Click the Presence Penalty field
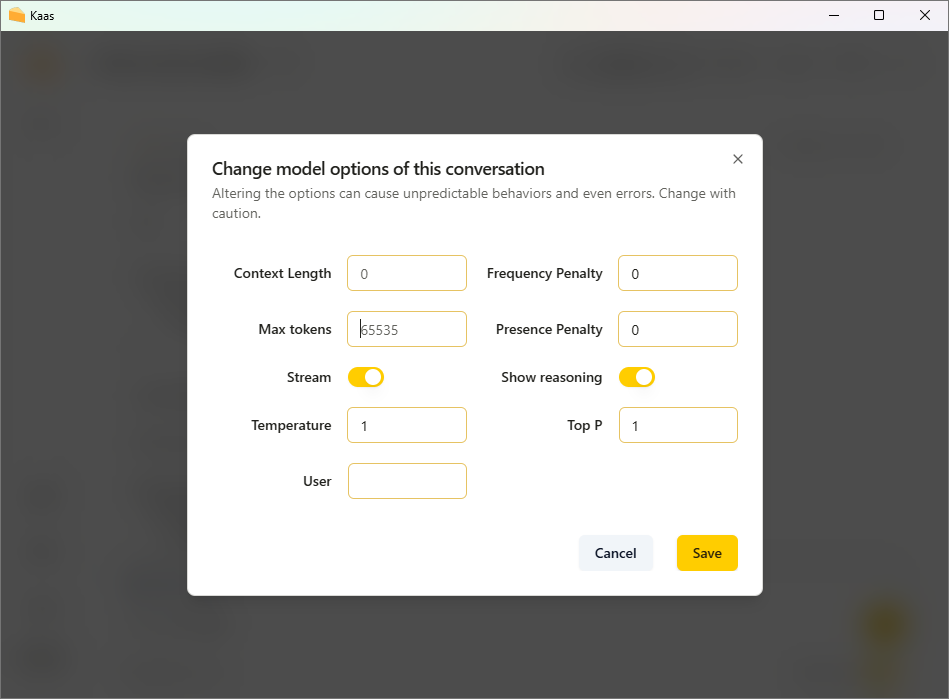The image size is (949, 699). [678, 329]
